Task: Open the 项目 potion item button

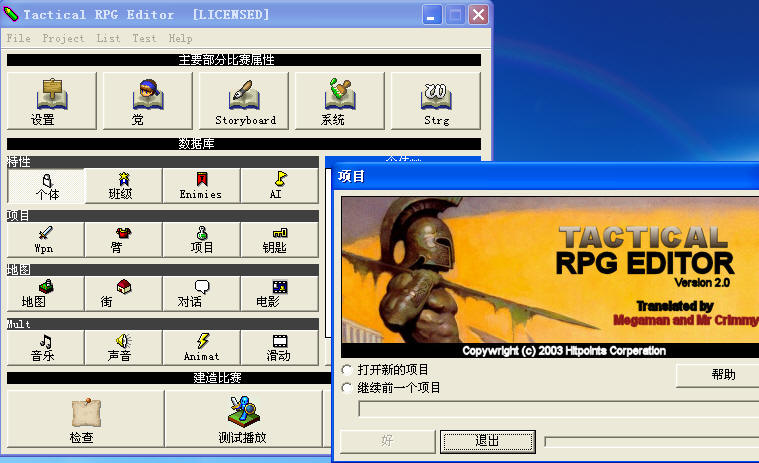Action: click(201, 240)
